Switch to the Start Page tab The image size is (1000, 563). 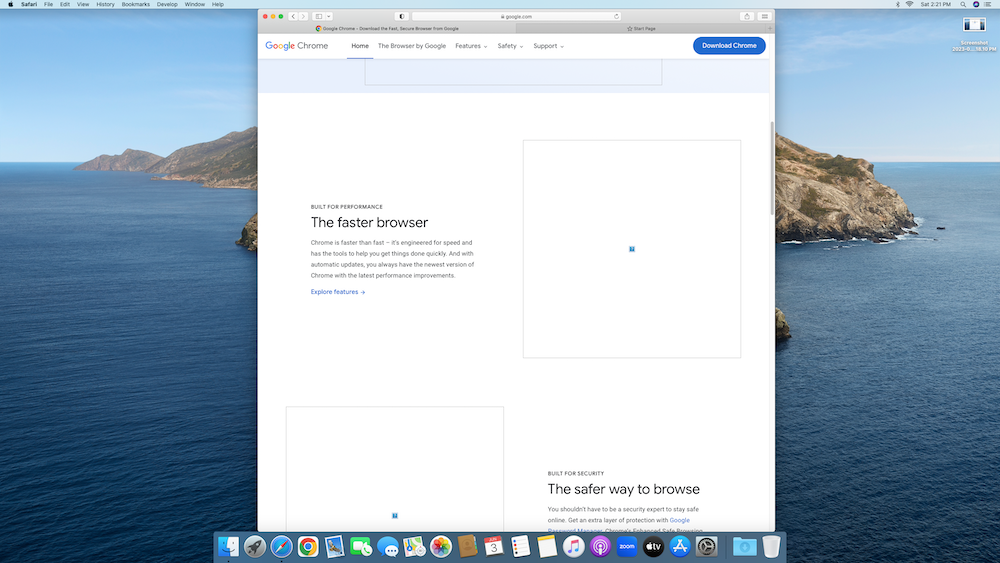pyautogui.click(x=641, y=29)
